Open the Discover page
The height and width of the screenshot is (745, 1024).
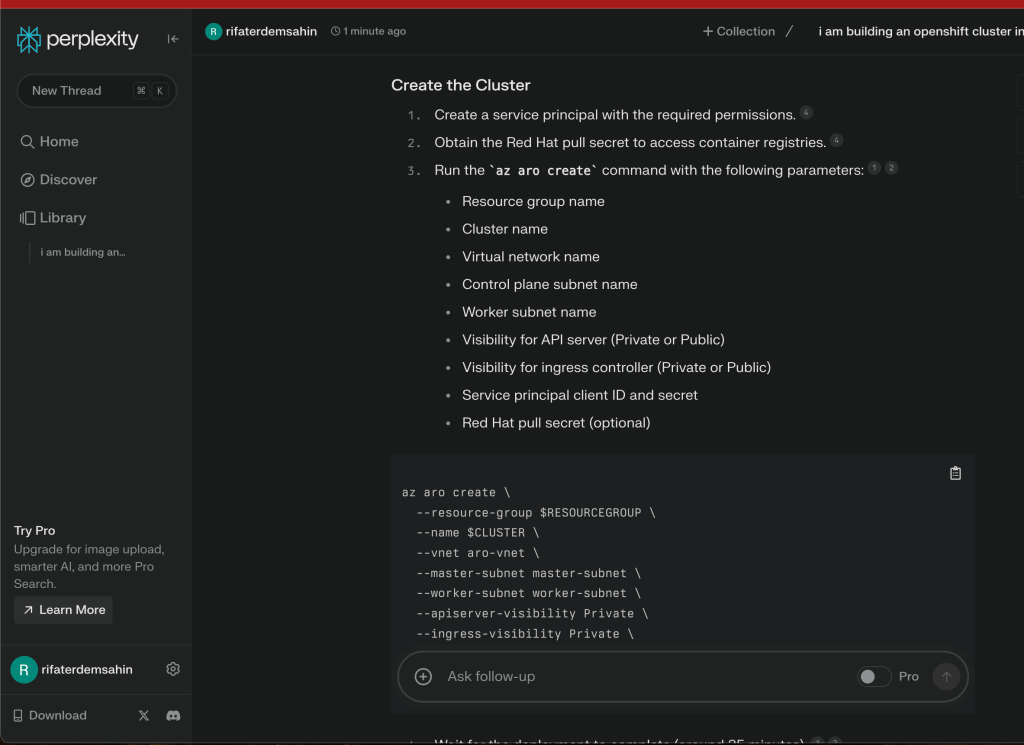click(58, 180)
